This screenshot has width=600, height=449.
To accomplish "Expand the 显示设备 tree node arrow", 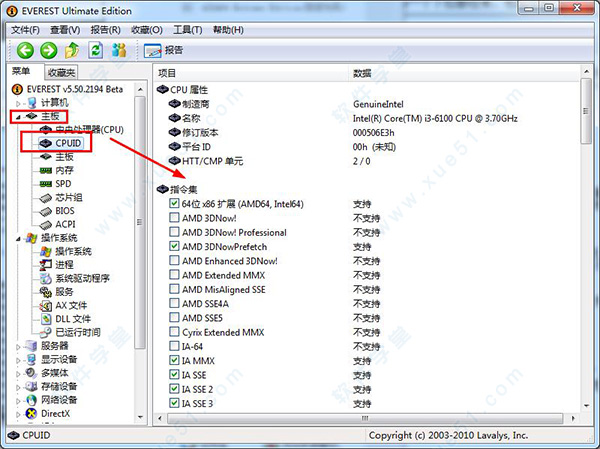I will 18,360.
